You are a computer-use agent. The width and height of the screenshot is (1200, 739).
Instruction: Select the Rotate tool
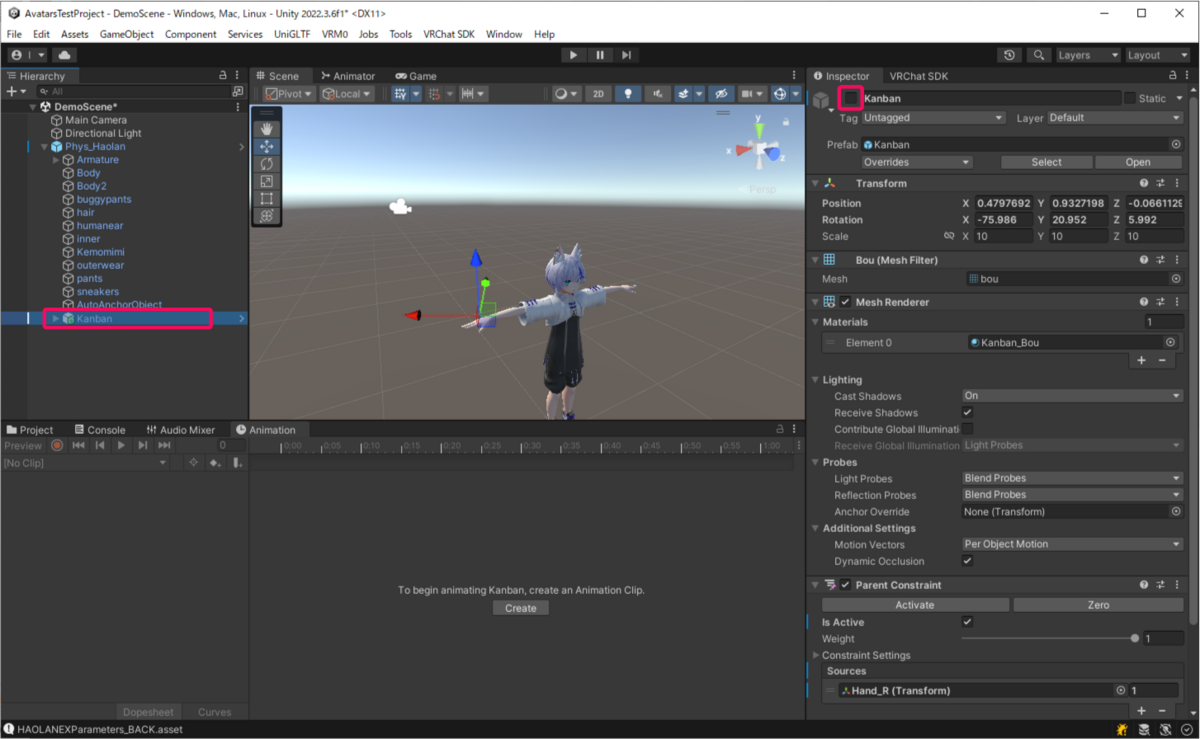pyautogui.click(x=266, y=163)
